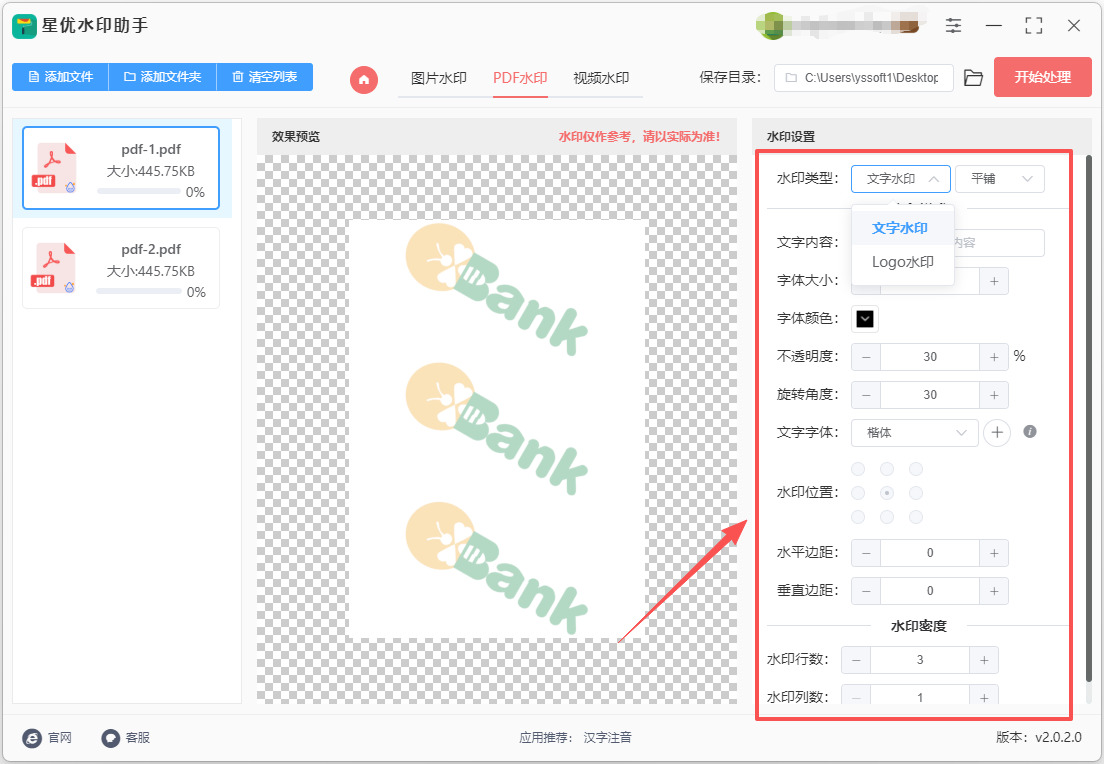The width and height of the screenshot is (1104, 764).
Task: Select top-center watermark position radio
Action: click(887, 469)
